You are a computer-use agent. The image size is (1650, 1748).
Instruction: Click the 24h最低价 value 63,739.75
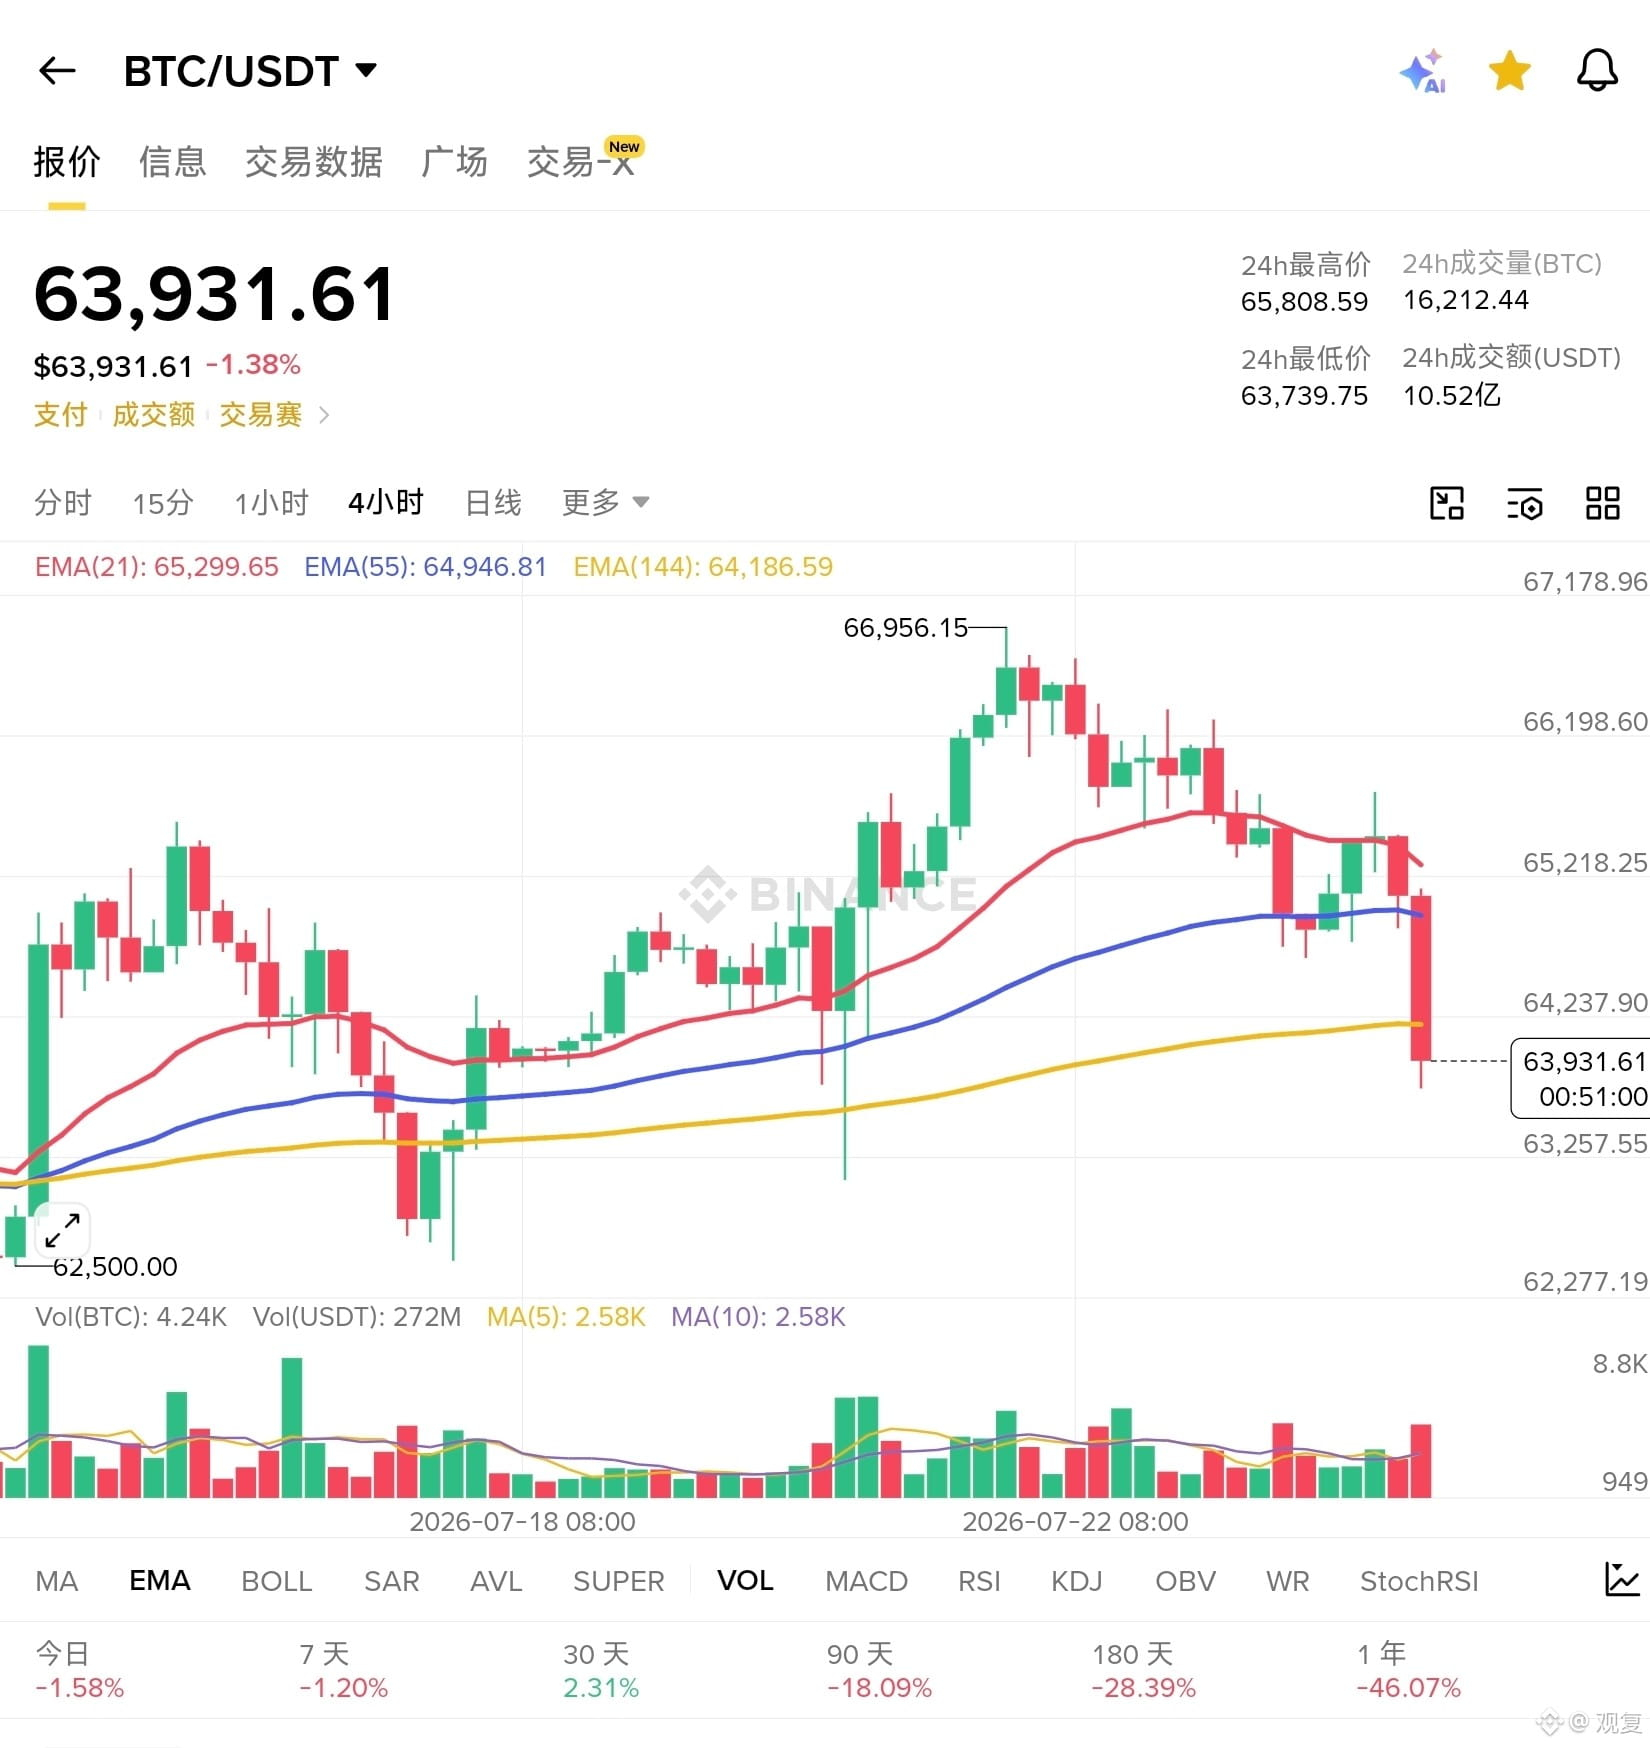pos(1304,396)
